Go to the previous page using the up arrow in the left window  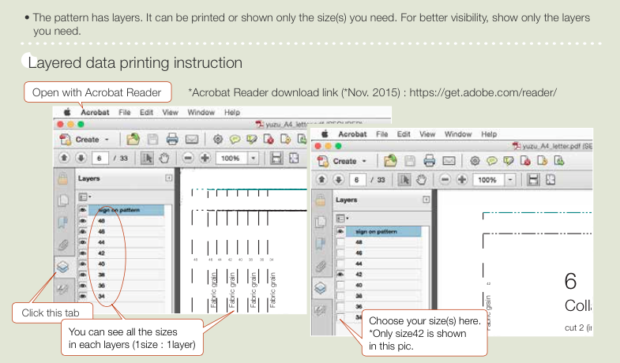tap(64, 158)
